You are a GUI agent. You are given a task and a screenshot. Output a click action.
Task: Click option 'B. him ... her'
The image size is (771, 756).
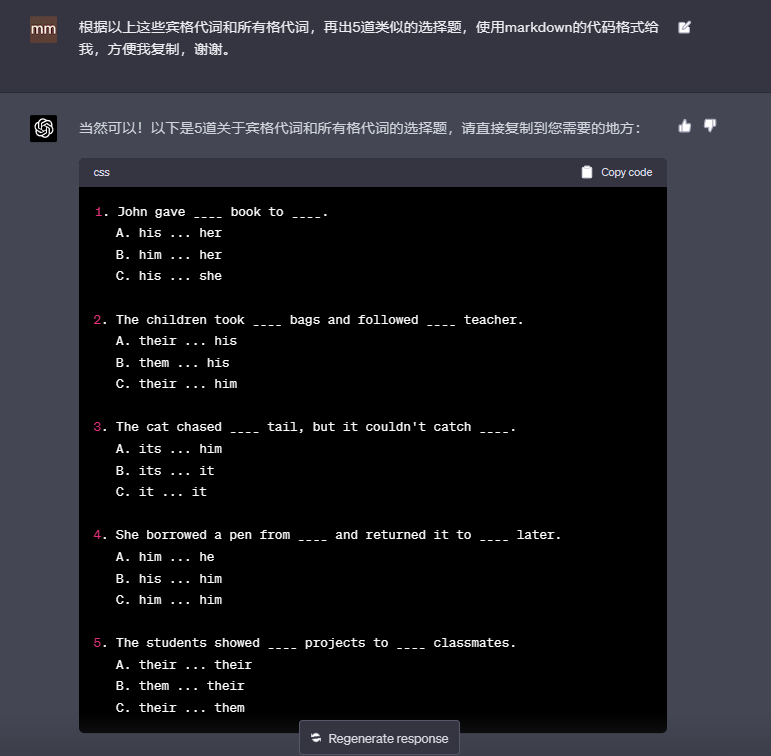(x=169, y=255)
